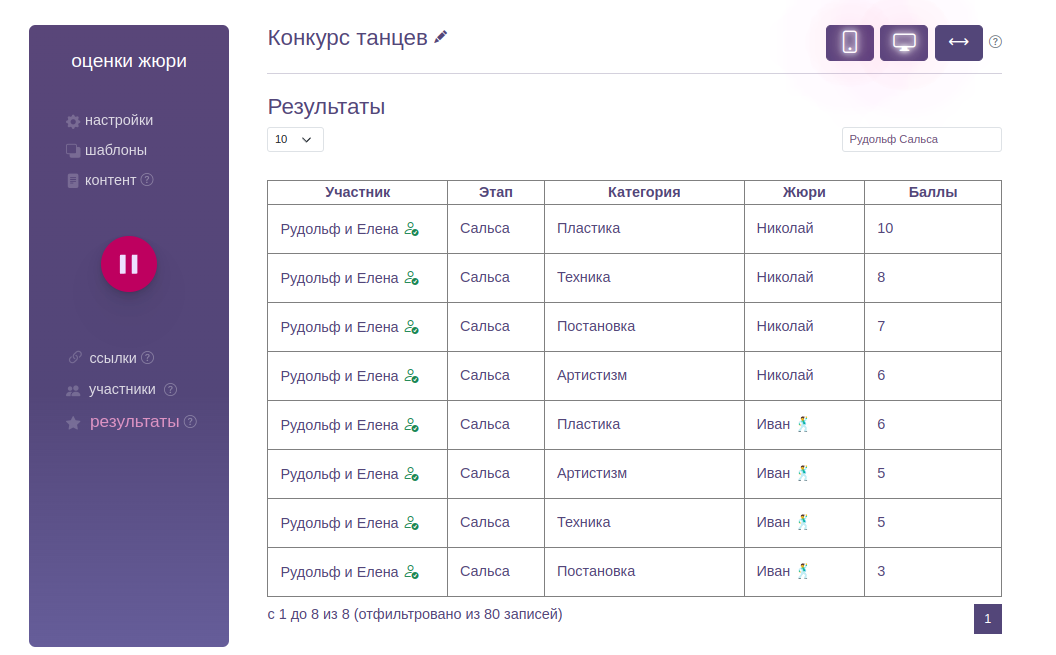Image resolution: width=1056 pixels, height=655 pixels.
Task: Click the link chain icon beside ссылки
Action: click(75, 357)
